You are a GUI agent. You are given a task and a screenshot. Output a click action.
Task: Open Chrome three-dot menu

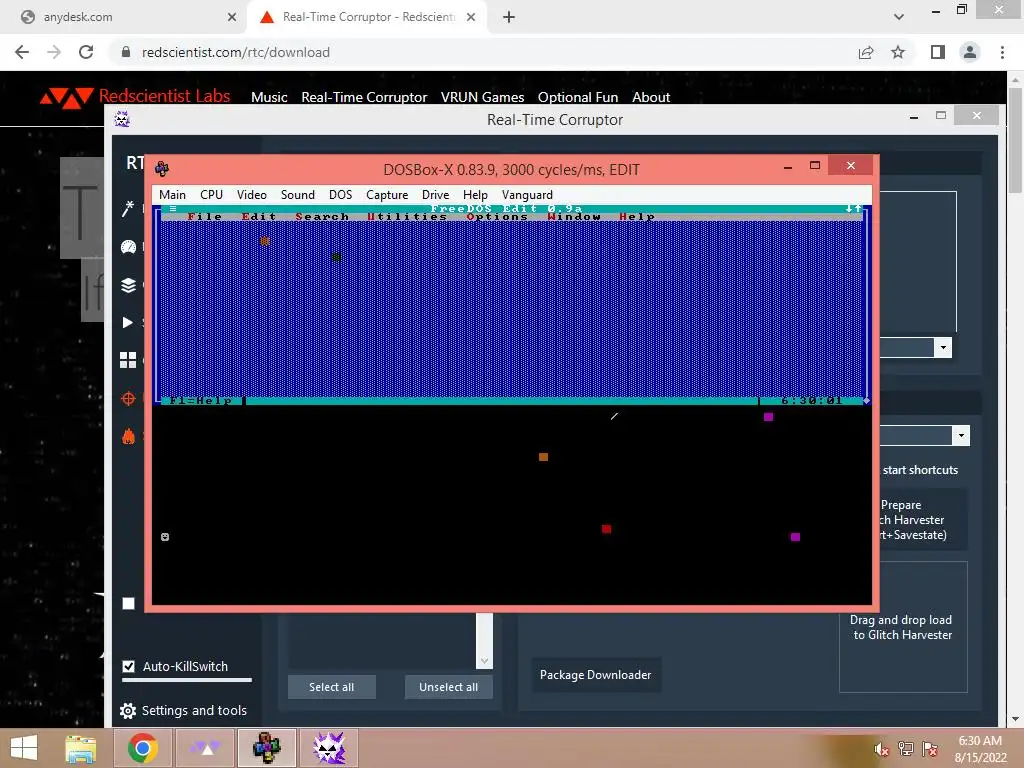point(1002,52)
